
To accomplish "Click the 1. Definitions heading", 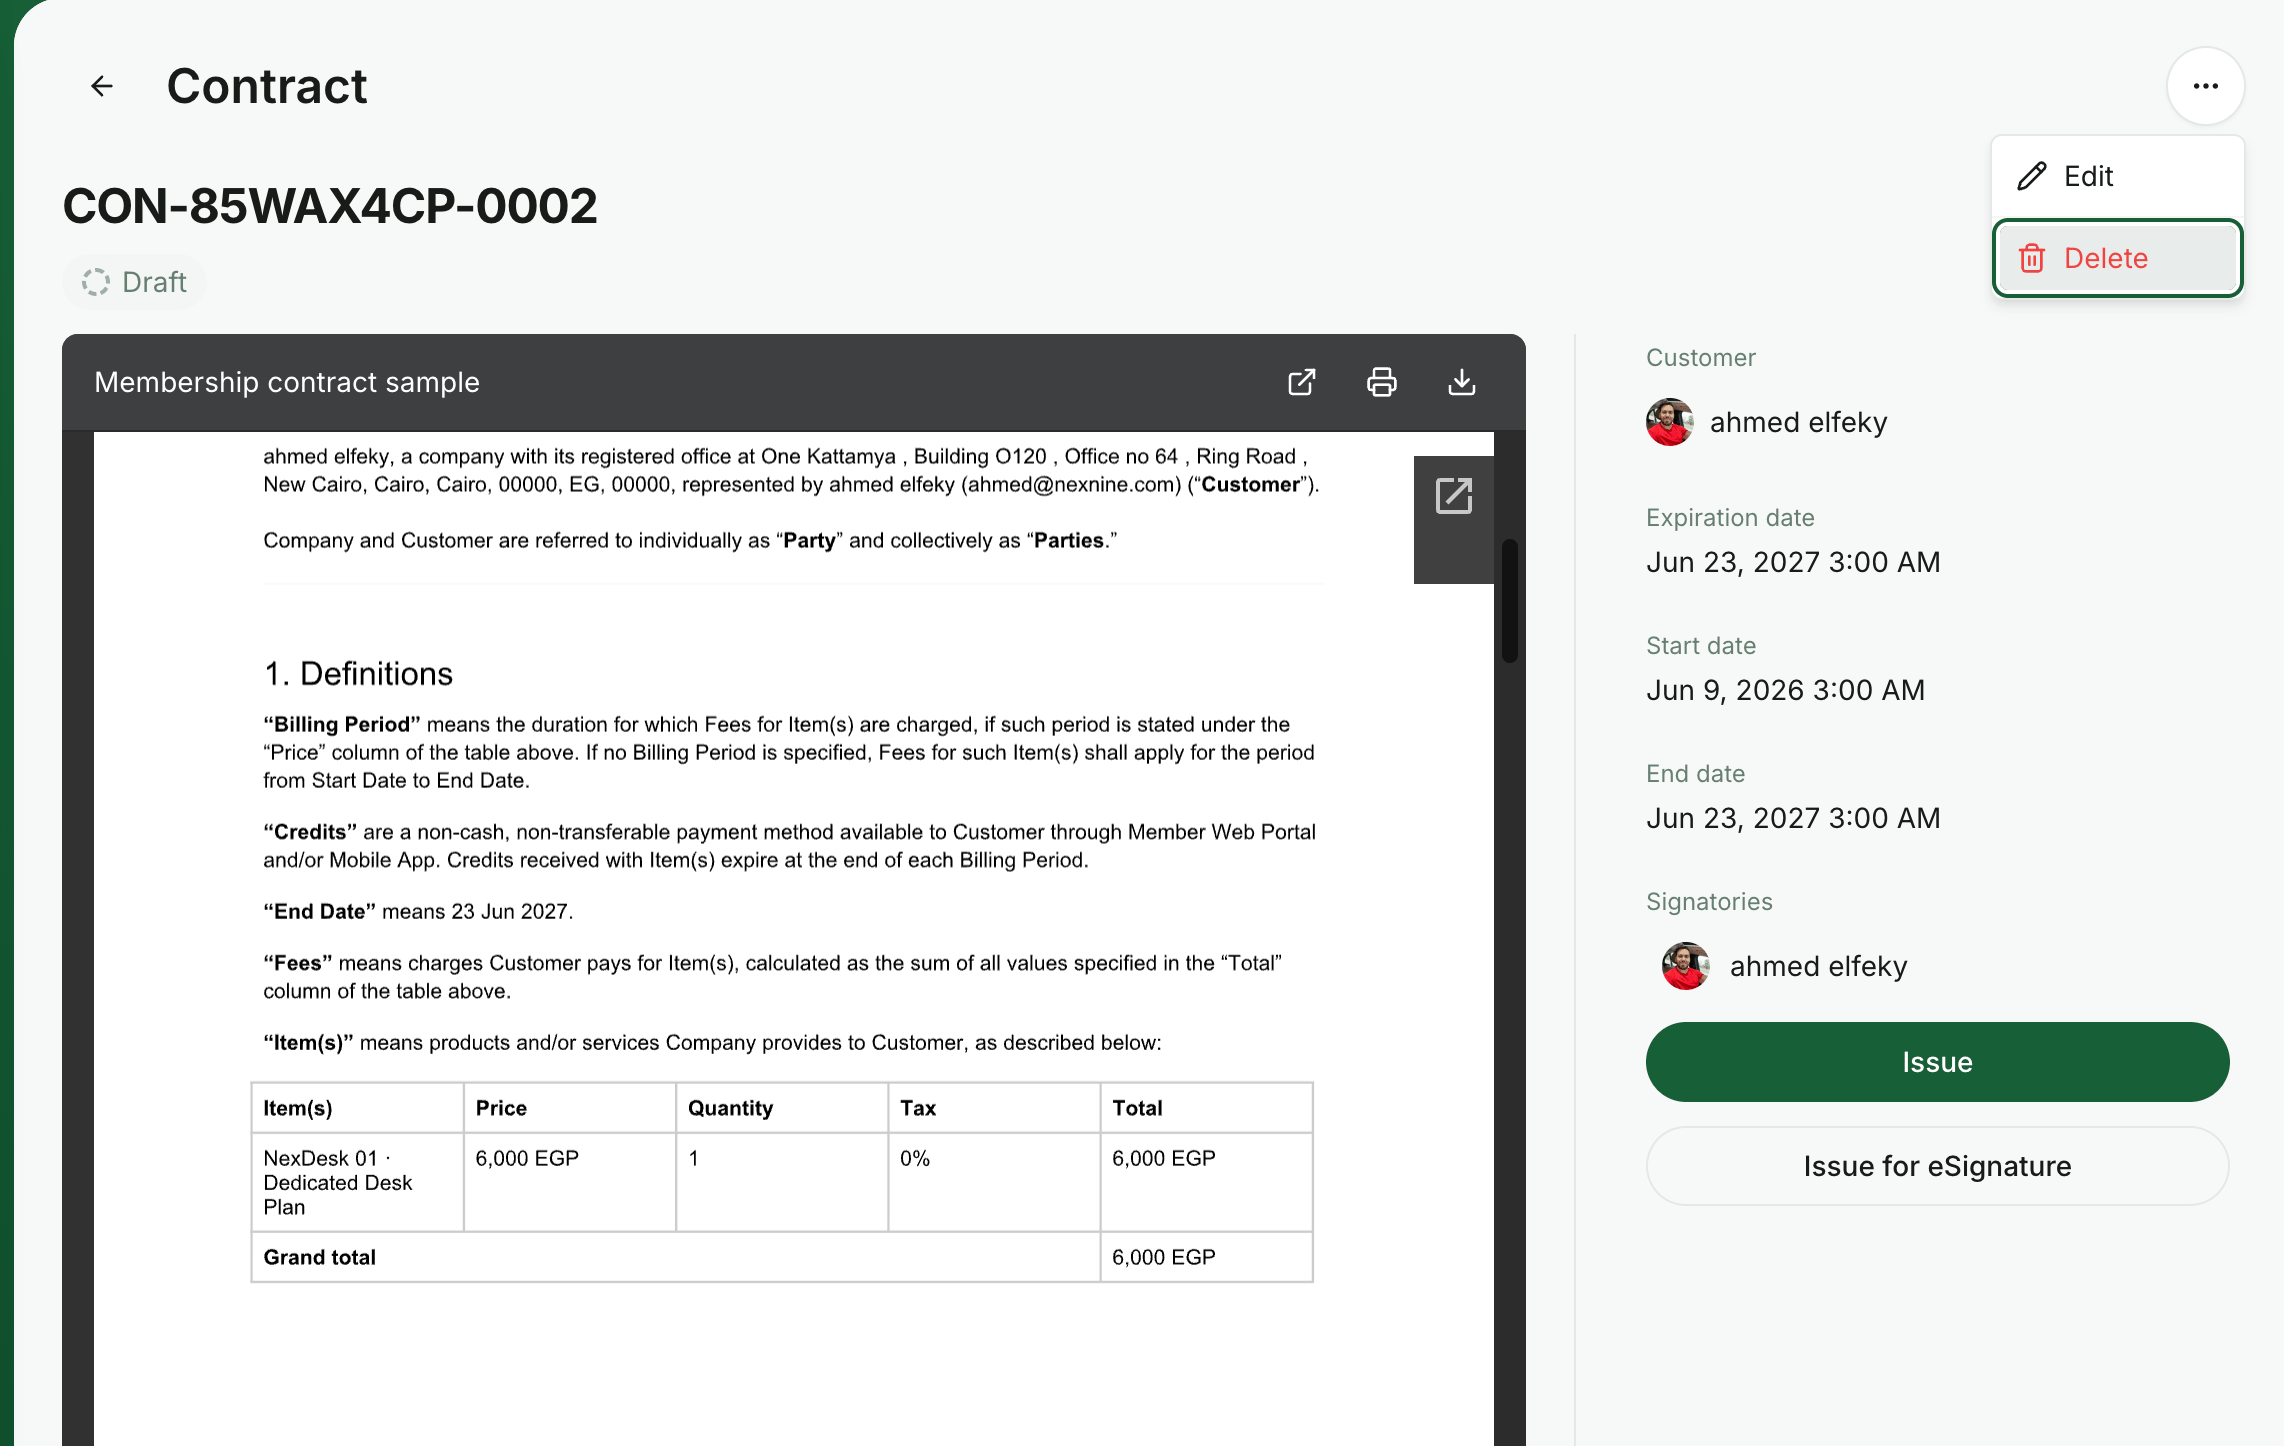I will coord(358,674).
